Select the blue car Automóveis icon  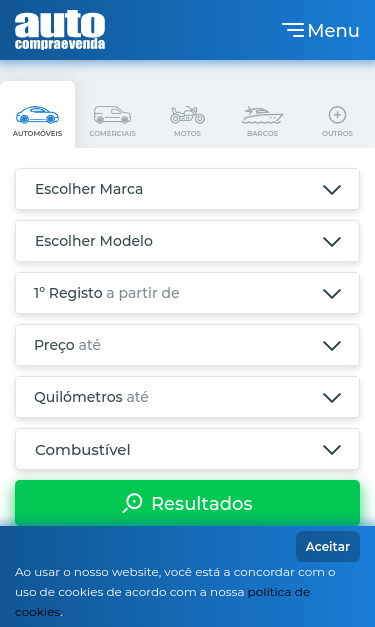(37, 115)
